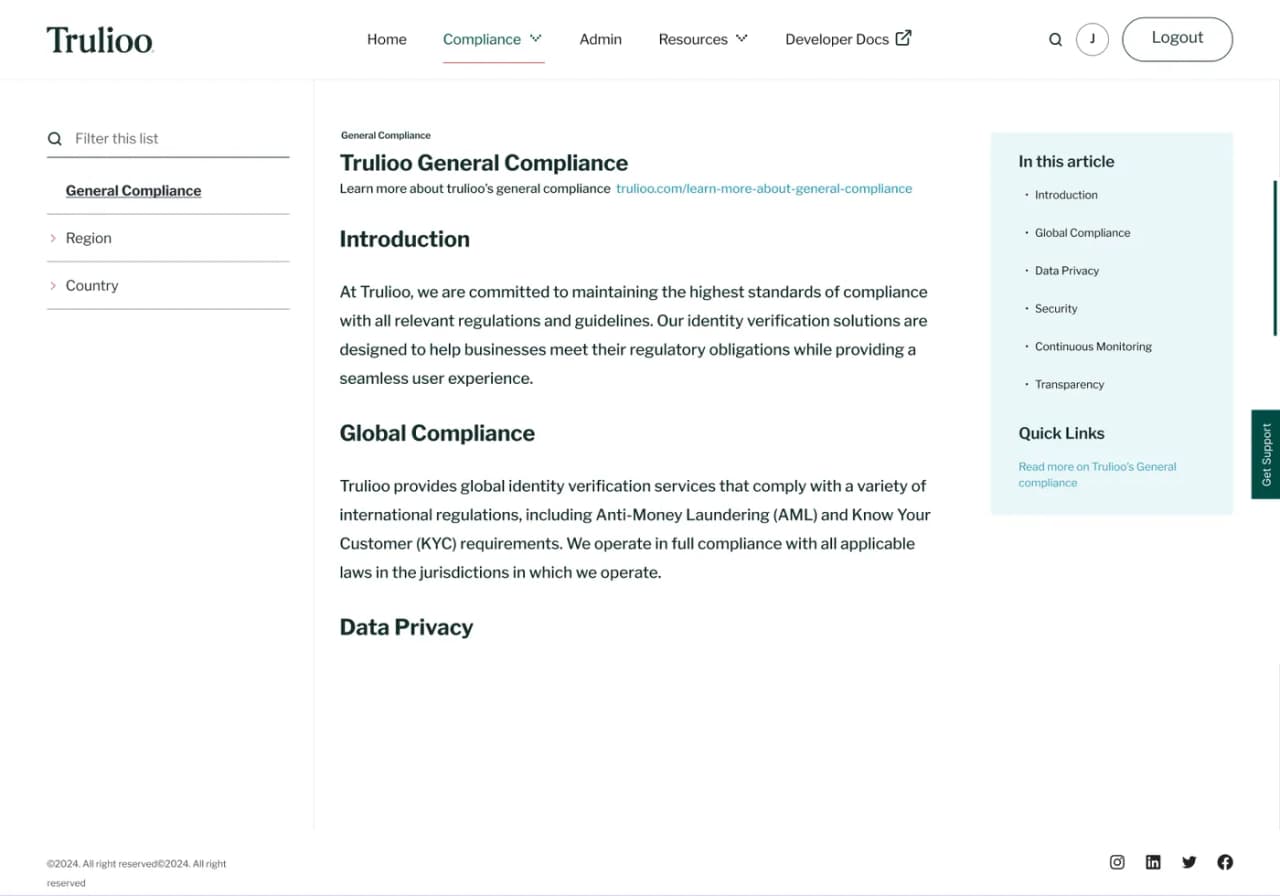
Task: Open the Resources menu item
Action: [693, 39]
